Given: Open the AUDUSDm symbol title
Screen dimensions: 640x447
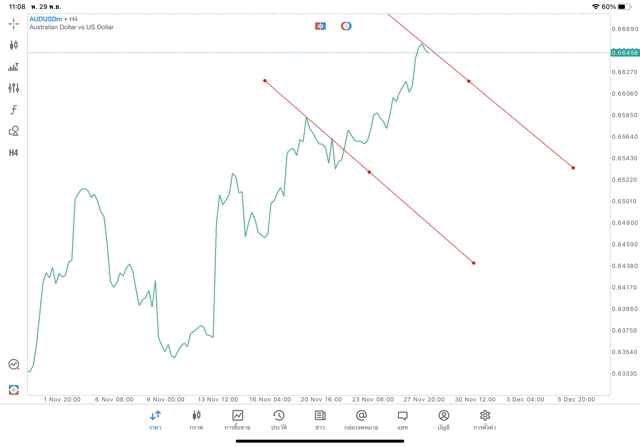Looking at the screenshot, I should [45, 18].
